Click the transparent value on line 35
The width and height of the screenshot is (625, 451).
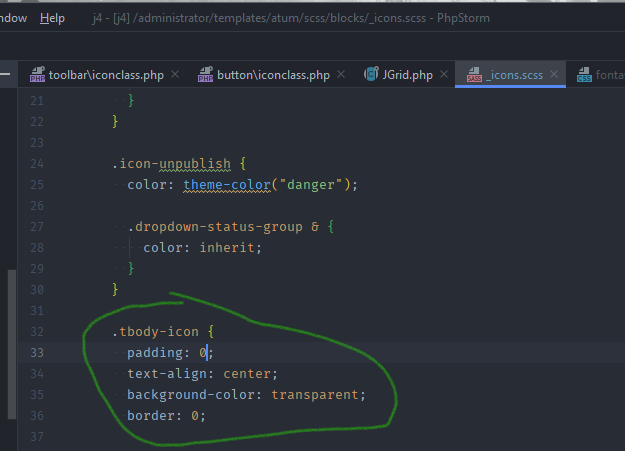315,395
